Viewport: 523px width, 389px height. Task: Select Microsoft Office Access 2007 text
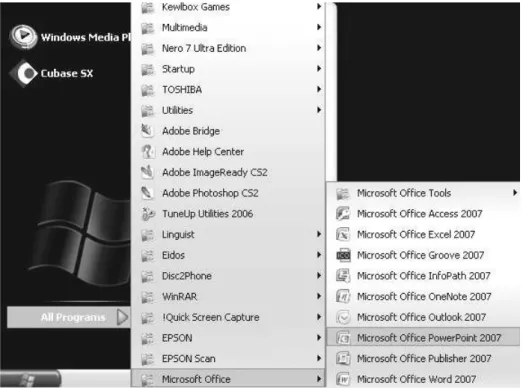pyautogui.click(x=420, y=214)
